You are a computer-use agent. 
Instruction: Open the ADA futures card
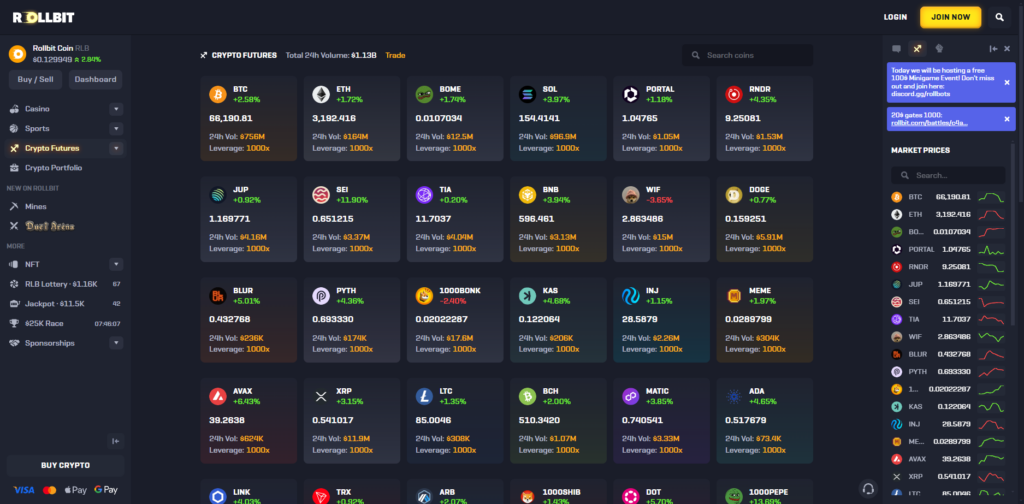(x=765, y=420)
